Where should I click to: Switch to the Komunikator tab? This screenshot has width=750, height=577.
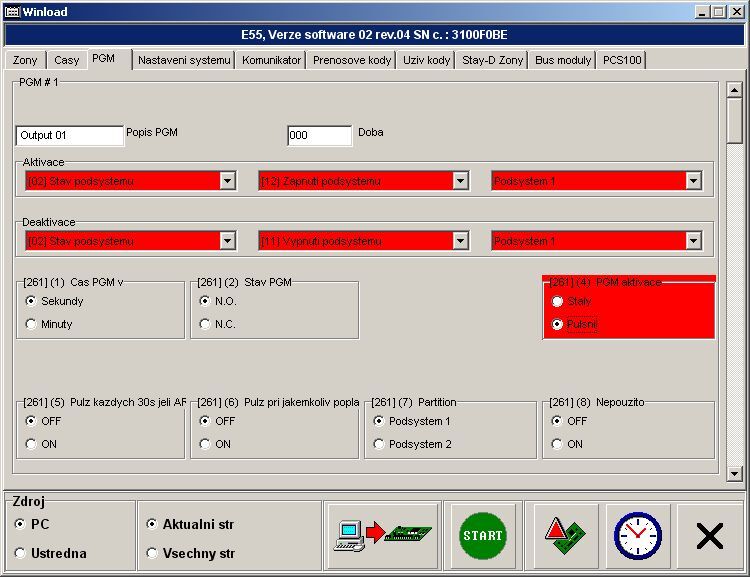[271, 60]
